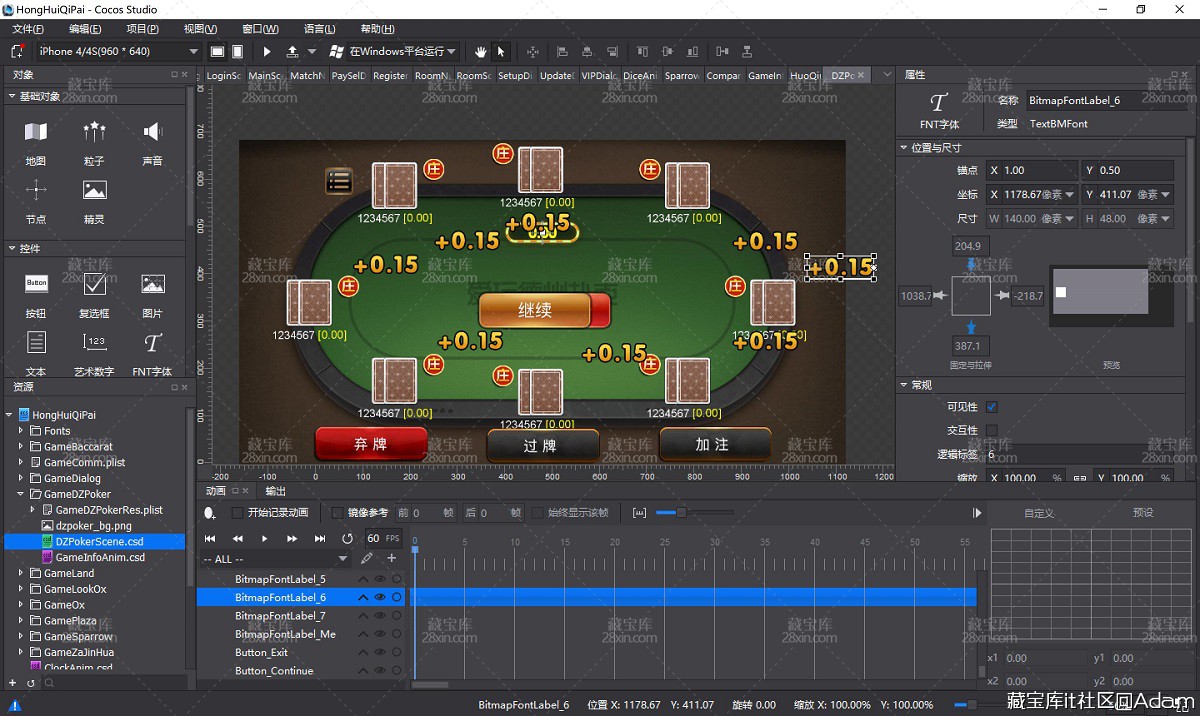Open the 在Windows平台运行 platform dropdown
The width and height of the screenshot is (1200, 716).
point(403,51)
